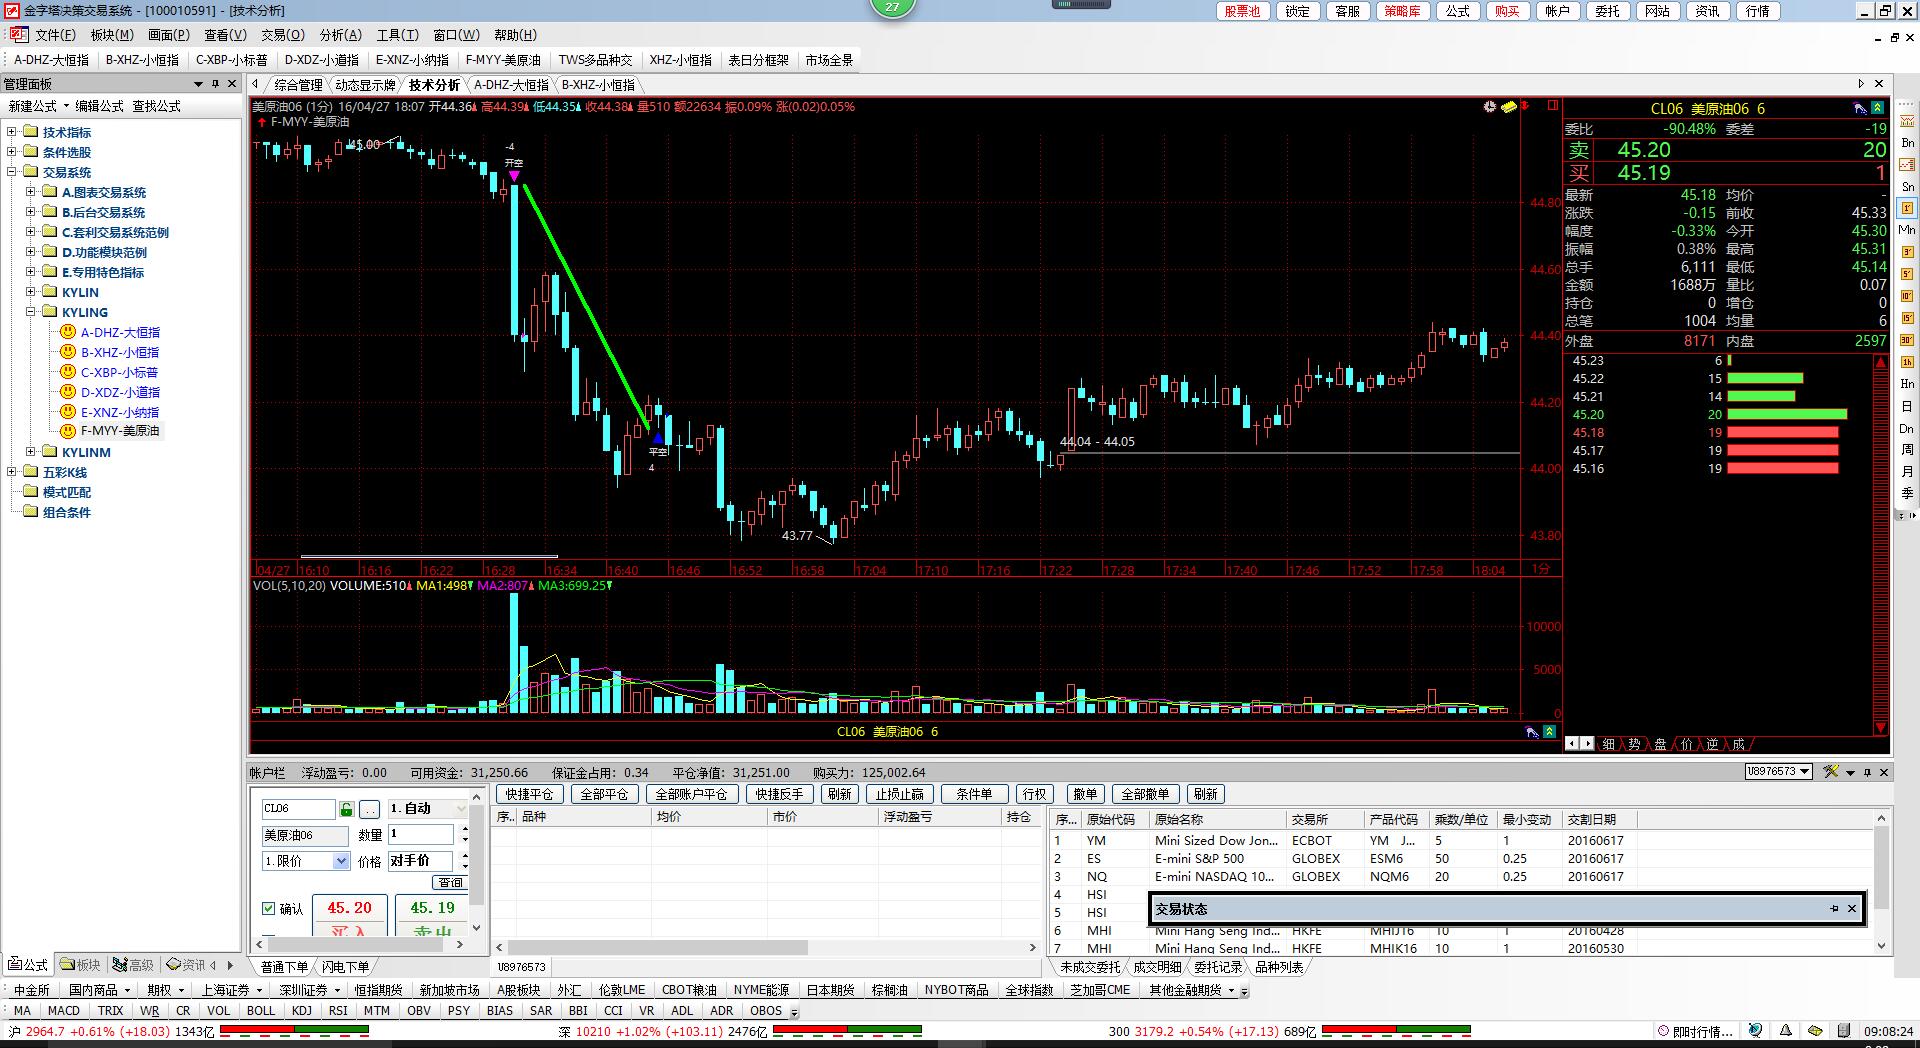Image resolution: width=1920 pixels, height=1048 pixels.
Task: Expand the 技术指标 tree folder
Action: tap(12, 132)
